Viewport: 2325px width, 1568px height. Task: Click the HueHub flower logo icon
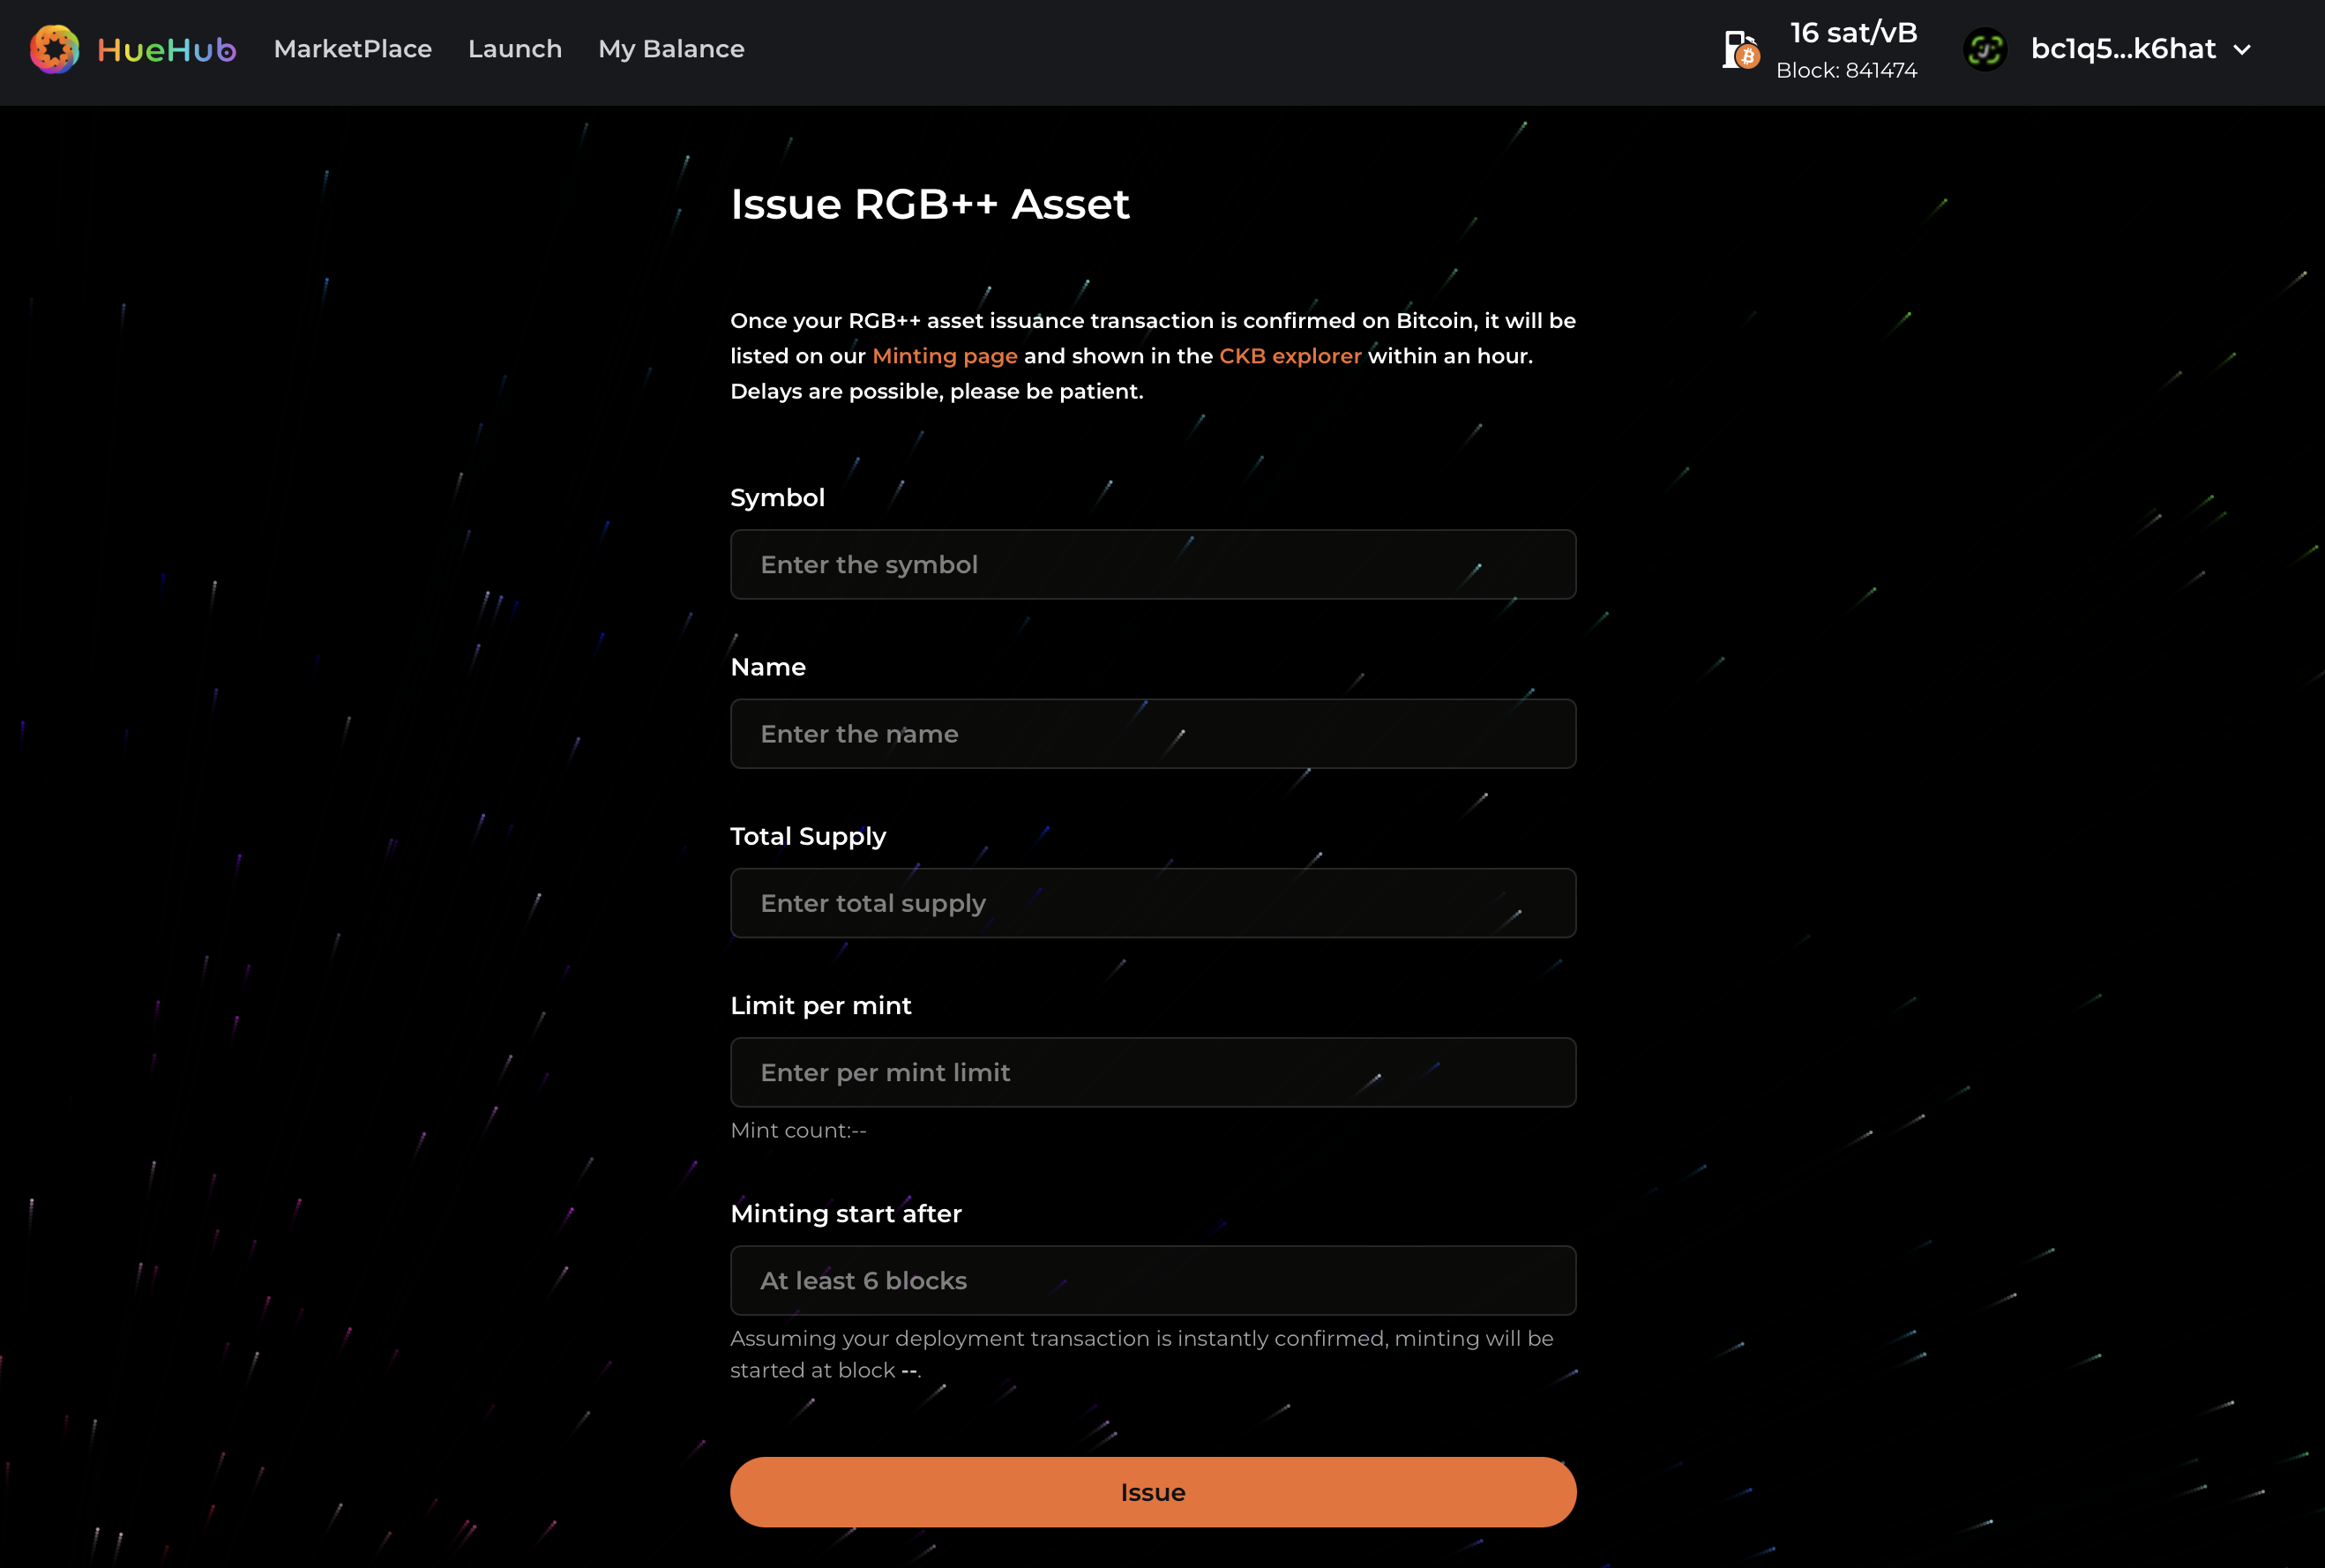[54, 49]
